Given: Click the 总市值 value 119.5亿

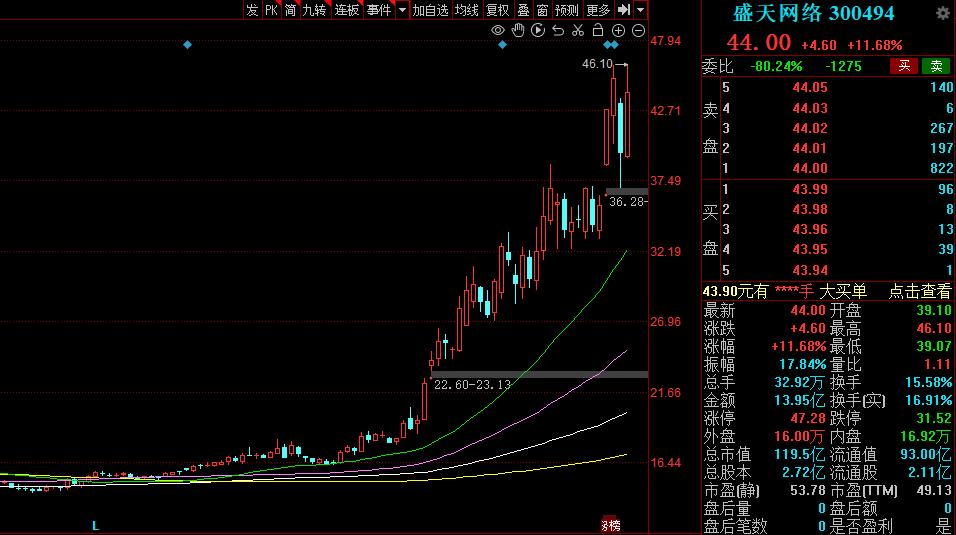Looking at the screenshot, I should [799, 454].
